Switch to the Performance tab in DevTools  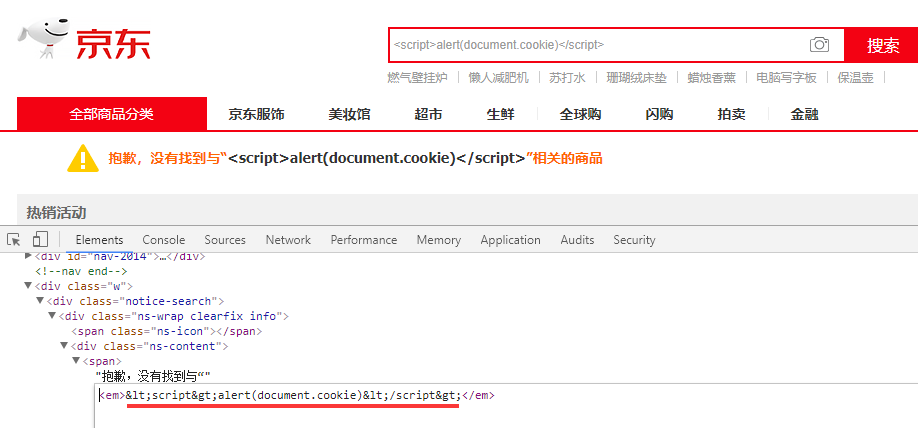(364, 239)
